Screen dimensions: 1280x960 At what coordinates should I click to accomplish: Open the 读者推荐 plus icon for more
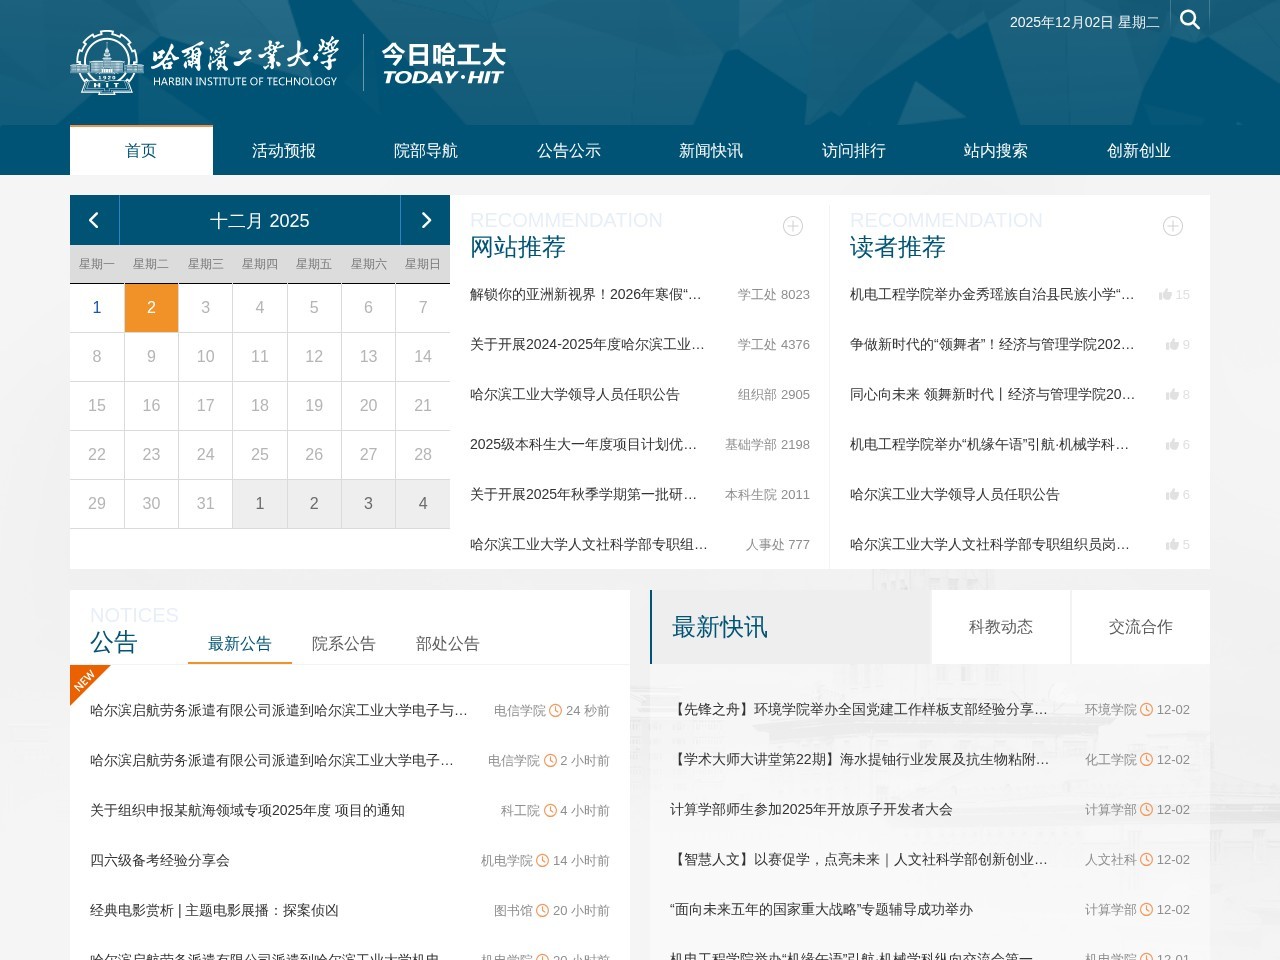pos(1172,227)
